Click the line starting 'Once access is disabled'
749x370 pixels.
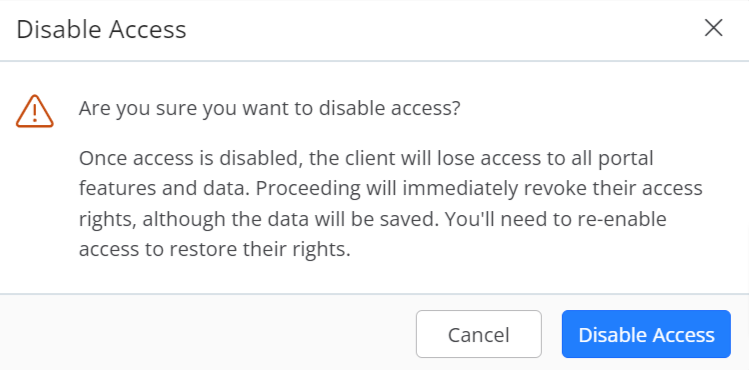(x=366, y=158)
